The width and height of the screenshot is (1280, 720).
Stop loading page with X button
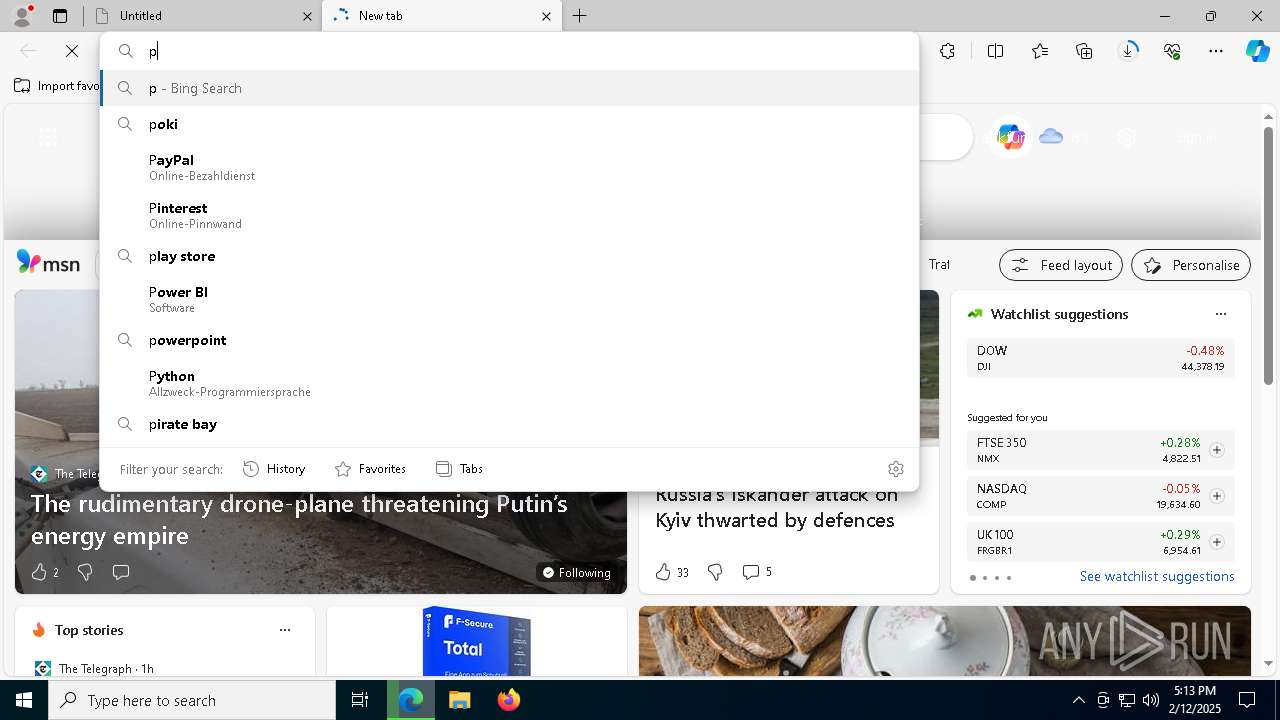72,50
